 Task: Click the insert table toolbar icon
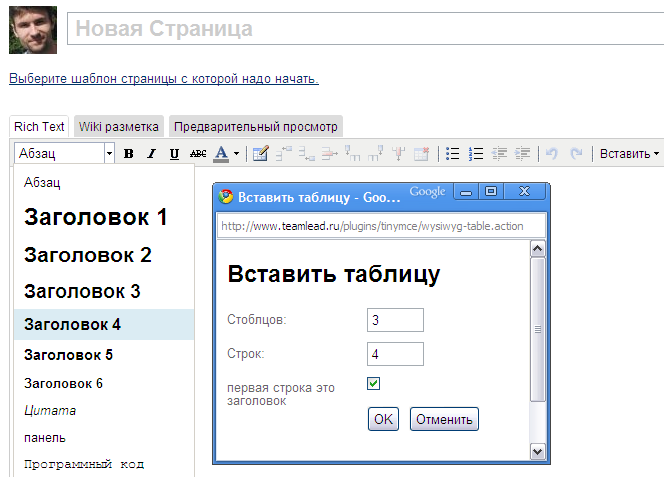261,154
